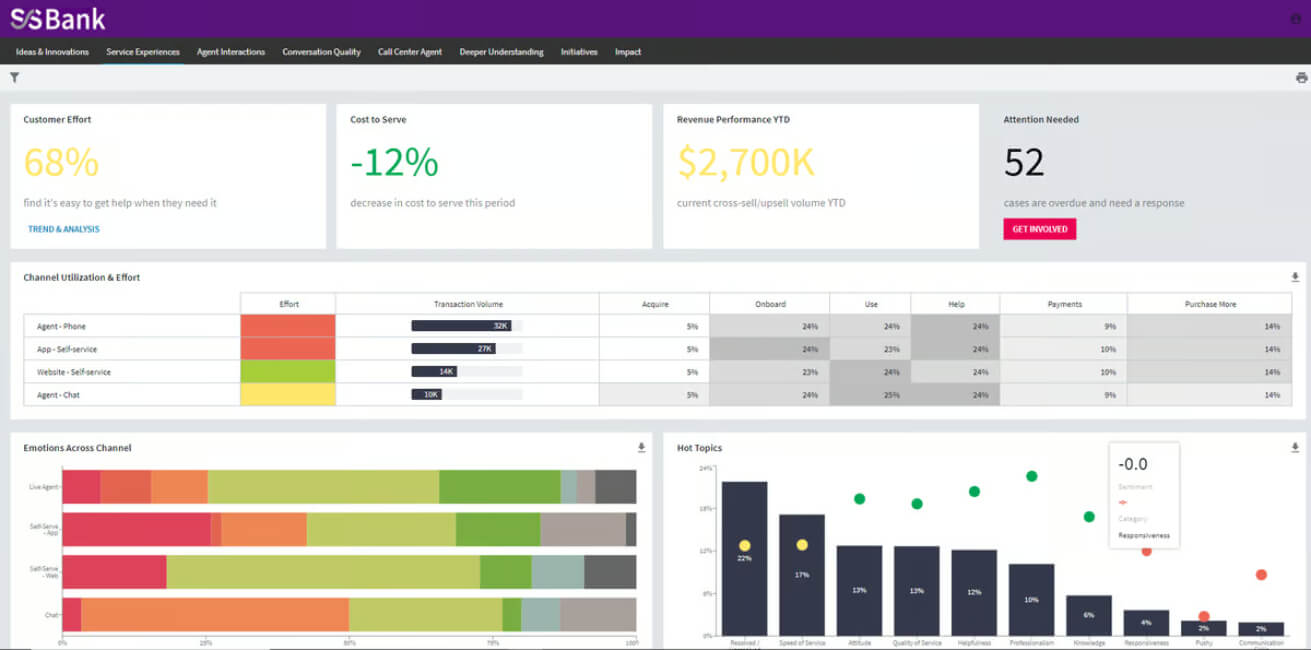Download the Hot Topics chart
Viewport: 1311px width, 650px height.
pos(1295,447)
